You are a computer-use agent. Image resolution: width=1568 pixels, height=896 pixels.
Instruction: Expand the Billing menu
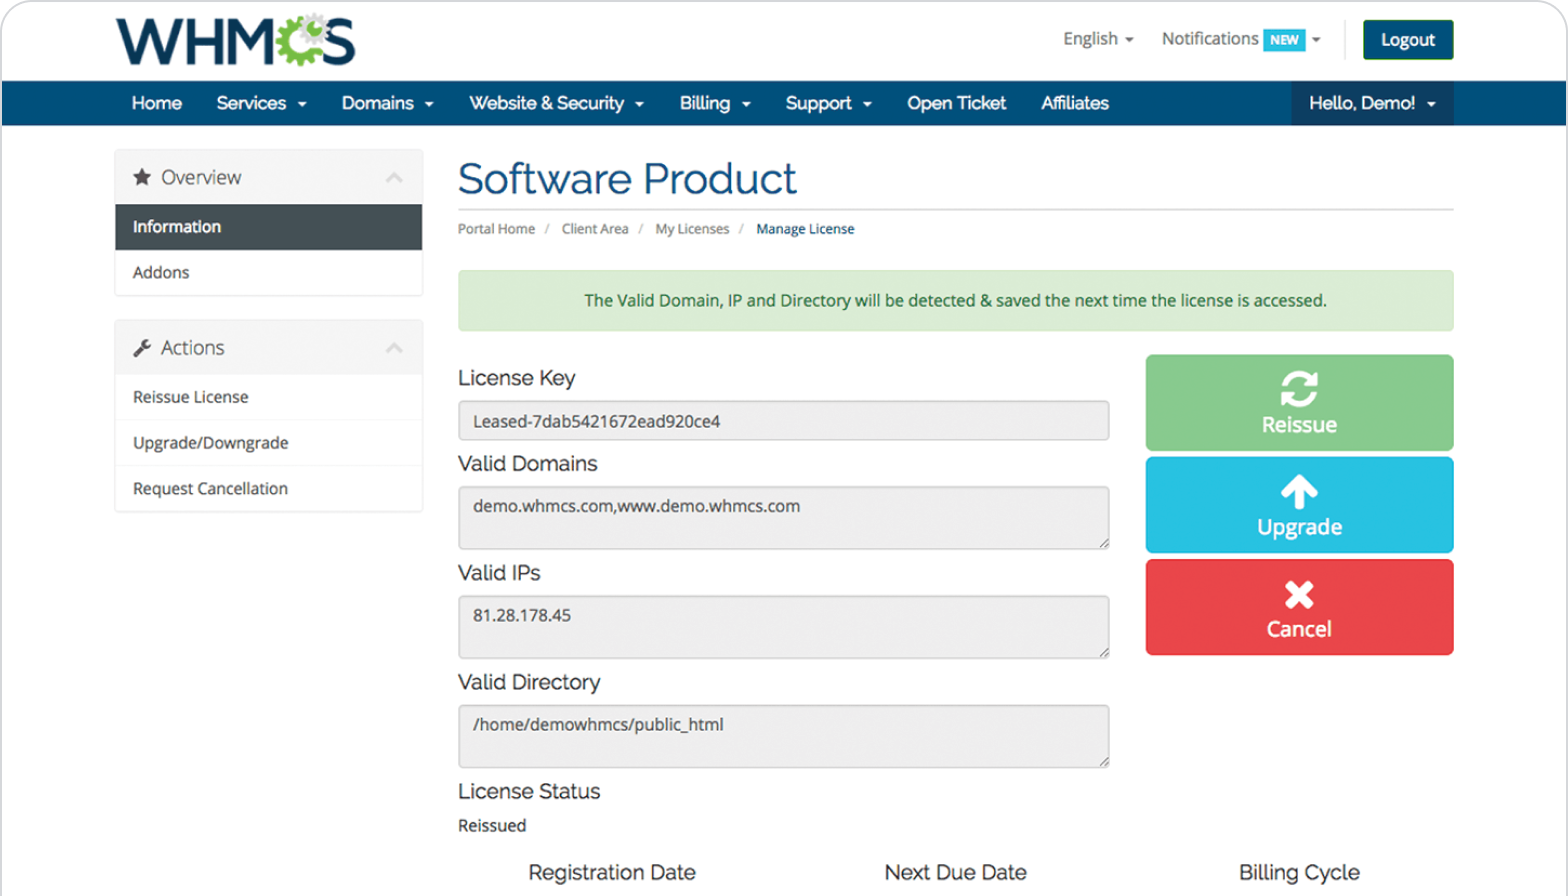[715, 103]
